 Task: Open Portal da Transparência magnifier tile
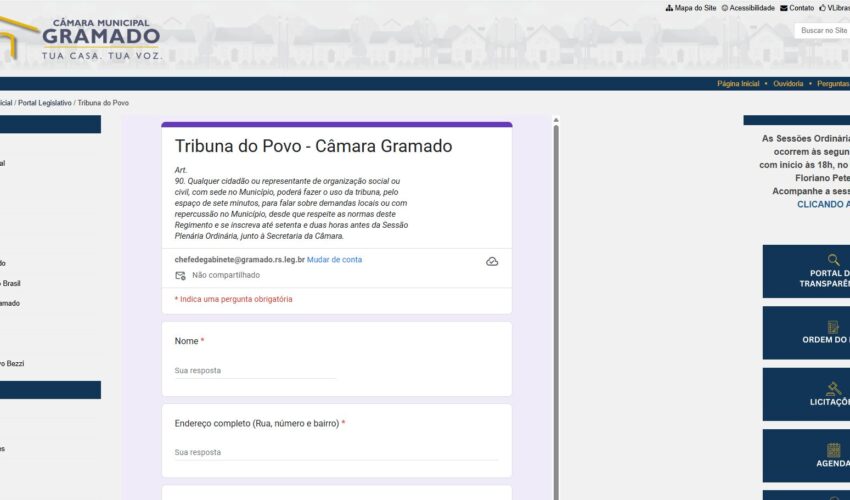click(808, 271)
